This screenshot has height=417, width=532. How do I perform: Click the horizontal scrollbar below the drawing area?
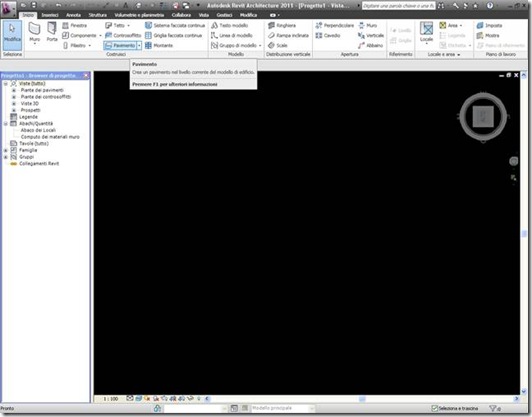pos(362,399)
